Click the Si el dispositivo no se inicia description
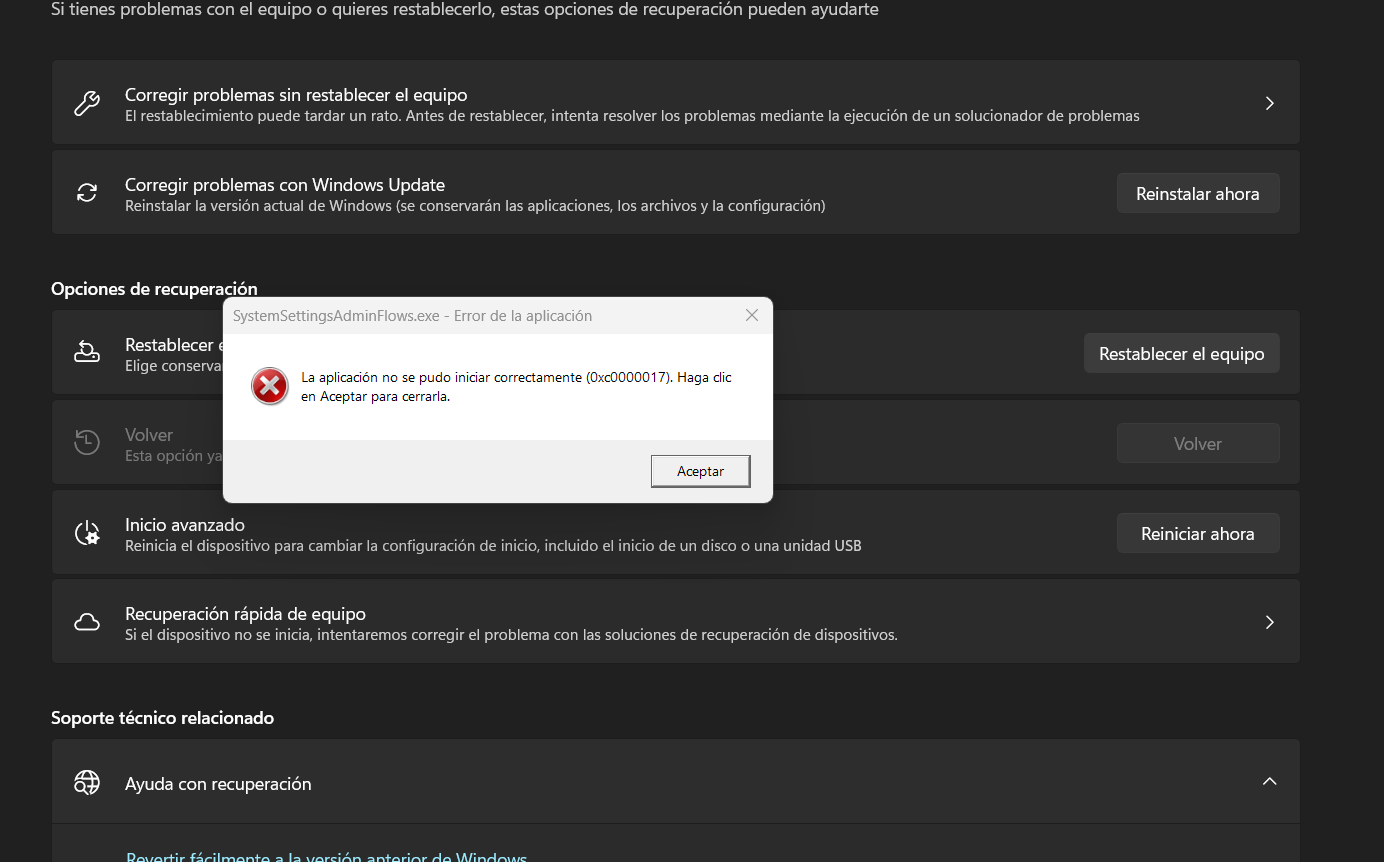Viewport: 1384px width, 862px height. pyautogui.click(x=511, y=635)
